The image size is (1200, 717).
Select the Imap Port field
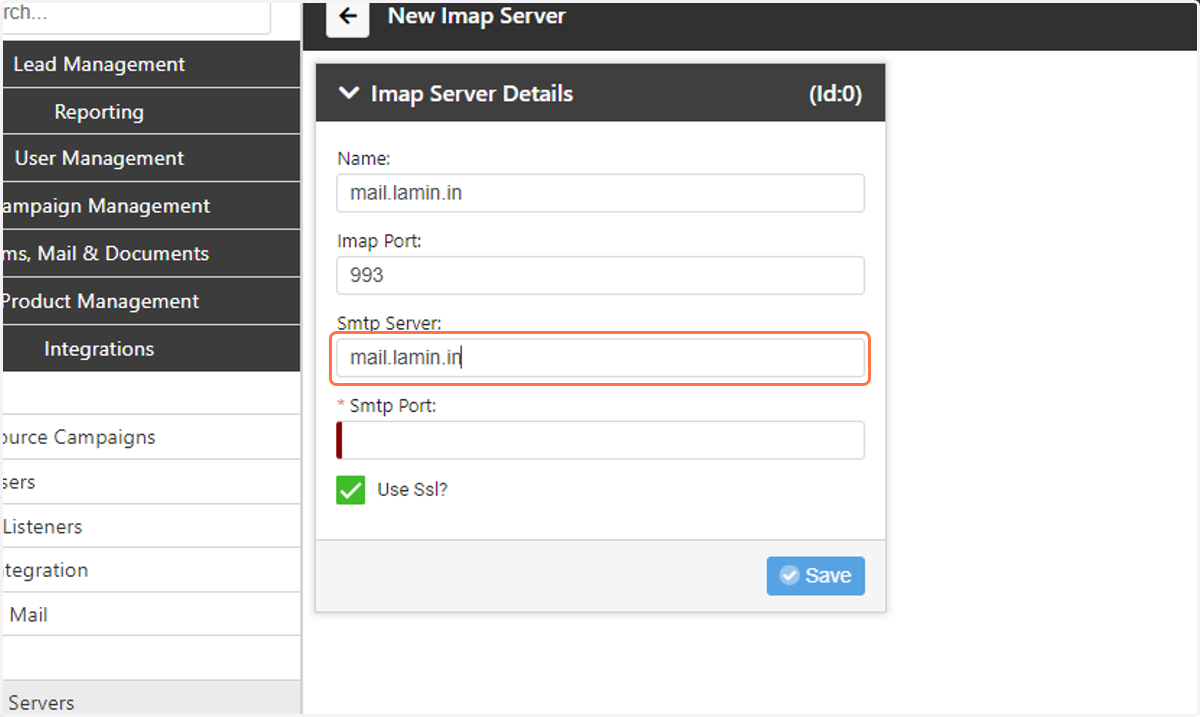(x=600, y=275)
